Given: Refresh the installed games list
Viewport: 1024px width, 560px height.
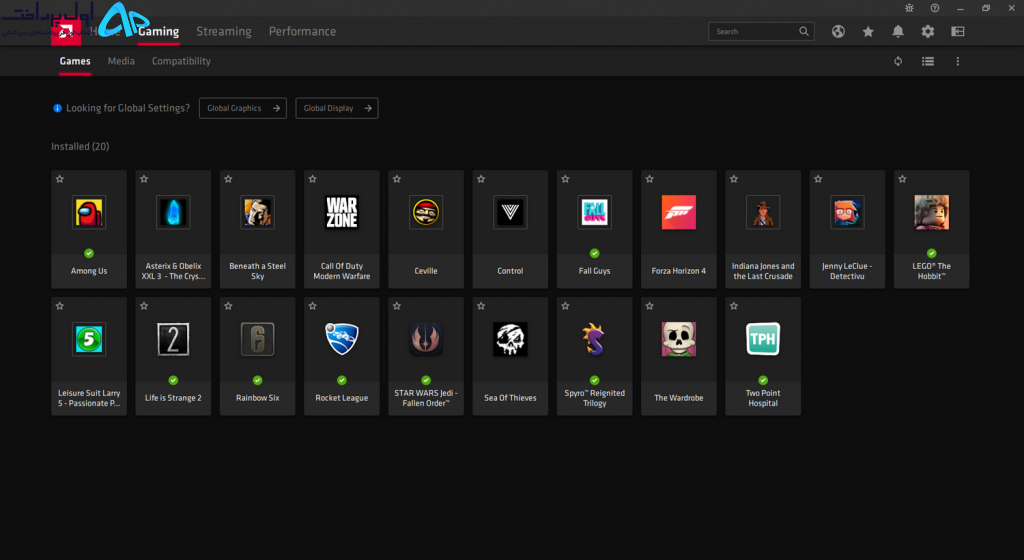Looking at the screenshot, I should (x=898, y=61).
